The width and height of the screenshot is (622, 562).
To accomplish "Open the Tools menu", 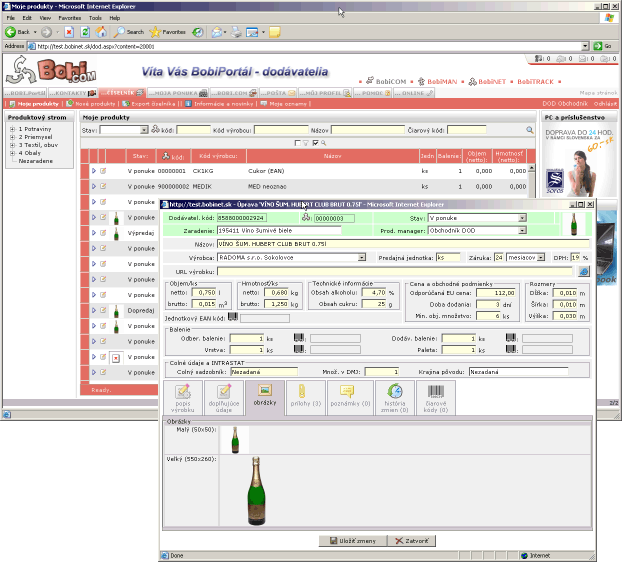I will [95, 18].
